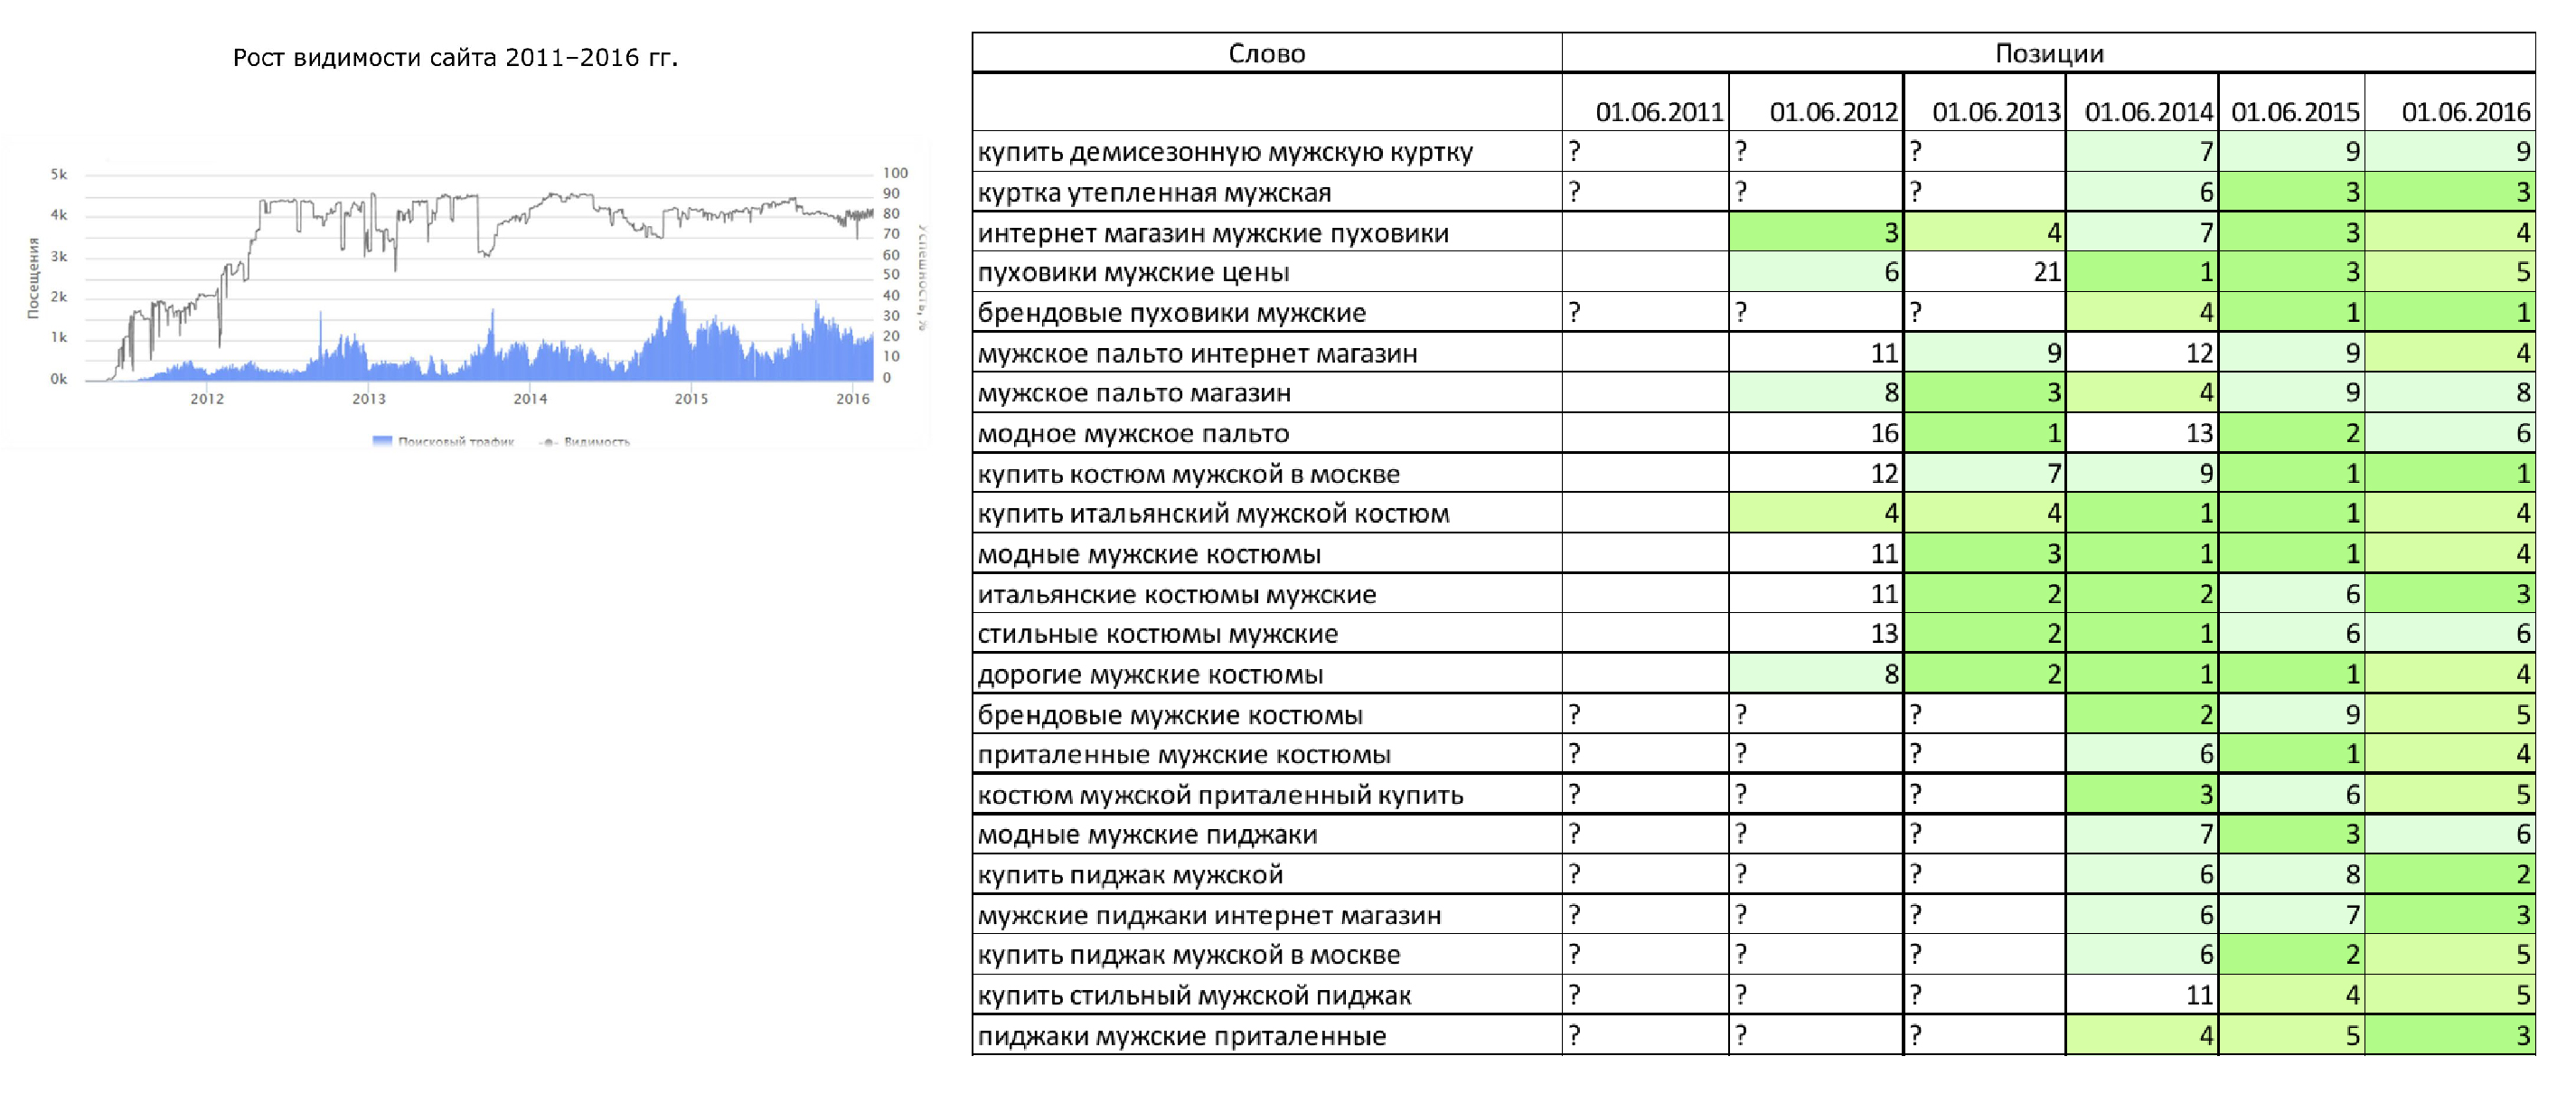Click the 2015 label on chart x-axis

point(691,398)
